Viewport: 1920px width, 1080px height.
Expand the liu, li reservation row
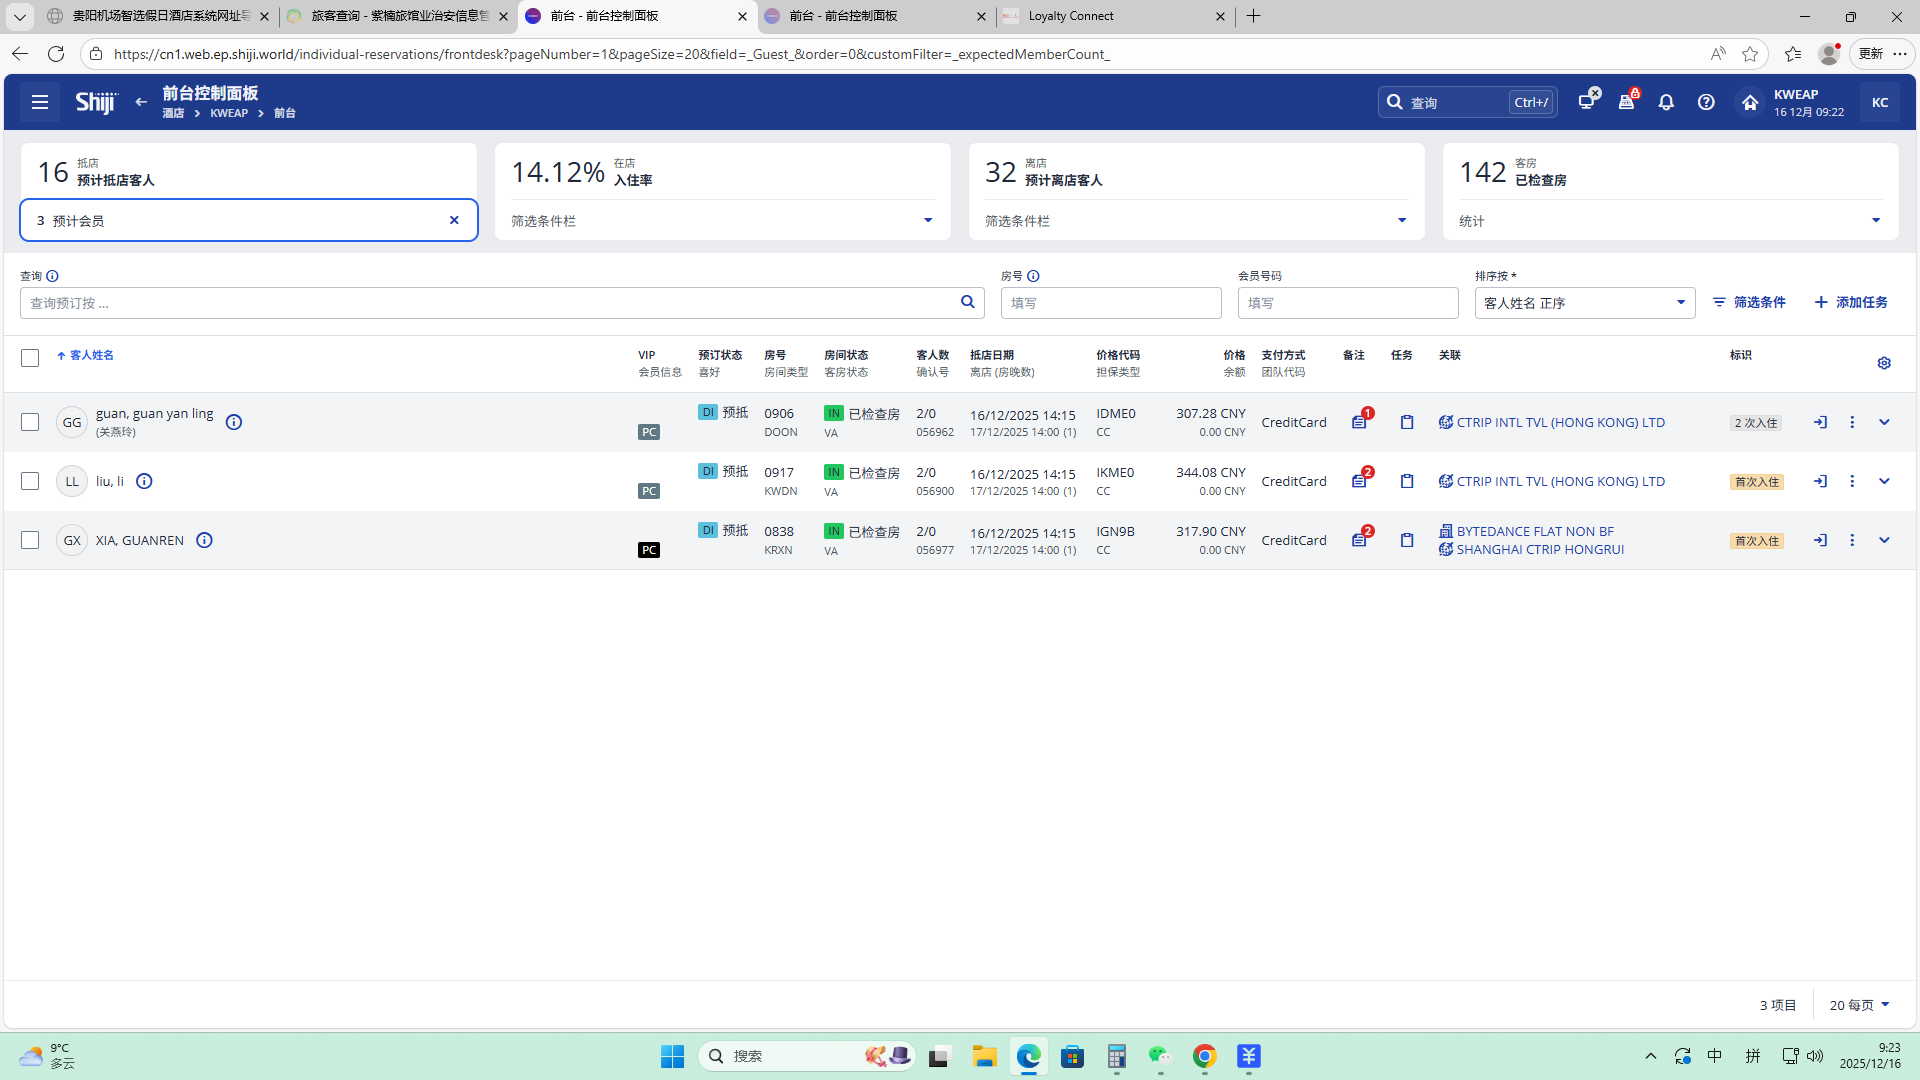pyautogui.click(x=1884, y=481)
